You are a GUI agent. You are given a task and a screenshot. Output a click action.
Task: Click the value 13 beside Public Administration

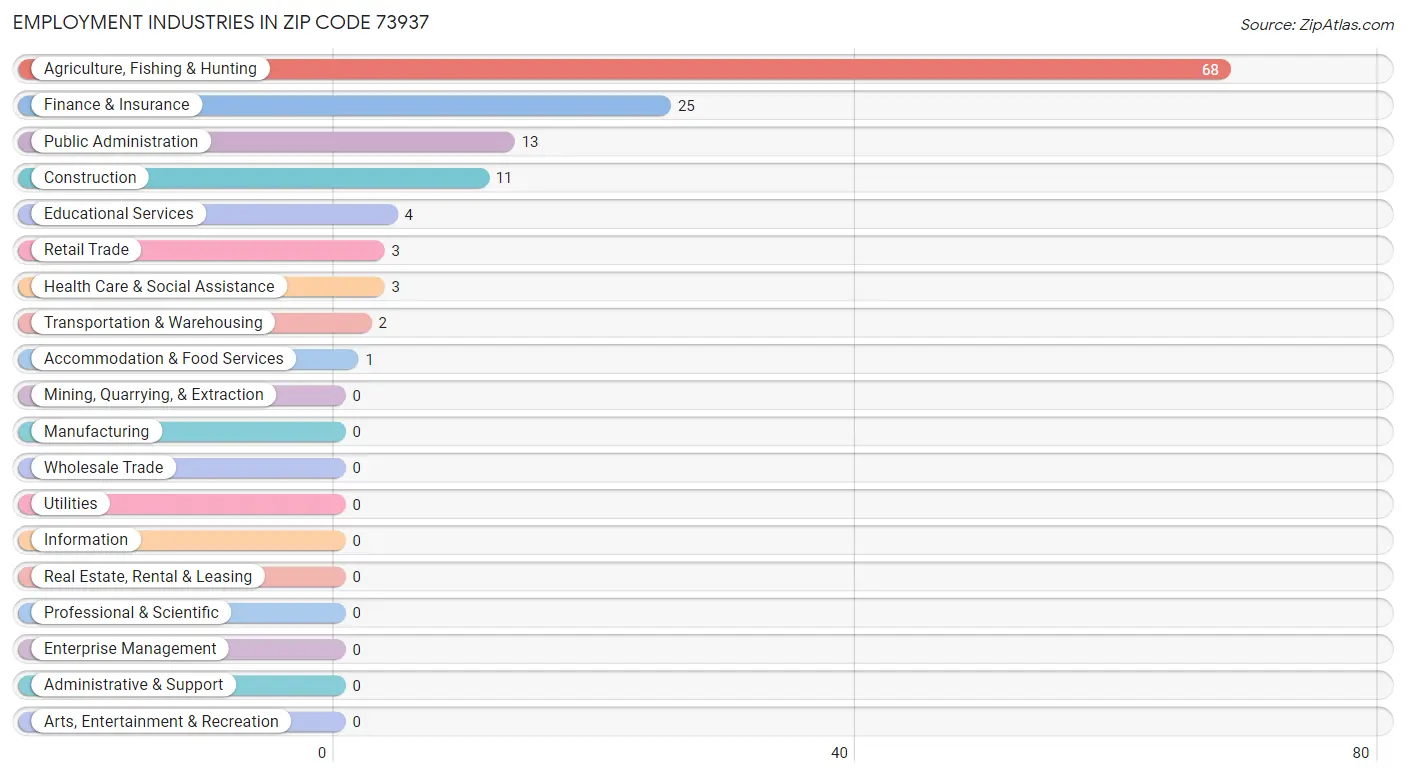coord(530,142)
